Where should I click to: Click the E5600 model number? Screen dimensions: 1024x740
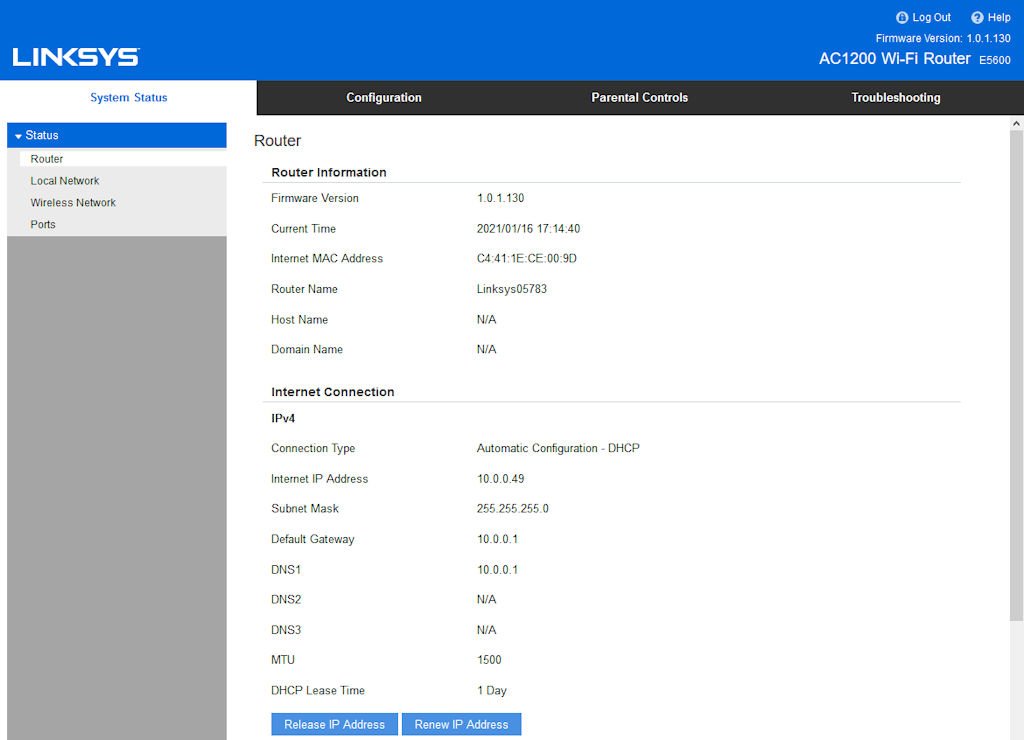[x=995, y=60]
